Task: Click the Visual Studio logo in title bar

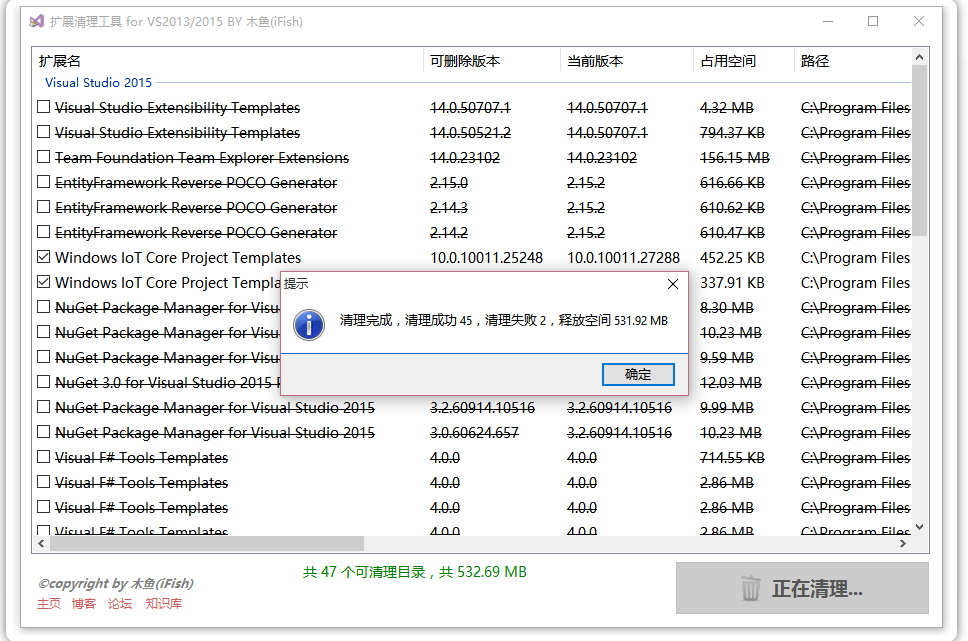Action: [37, 22]
